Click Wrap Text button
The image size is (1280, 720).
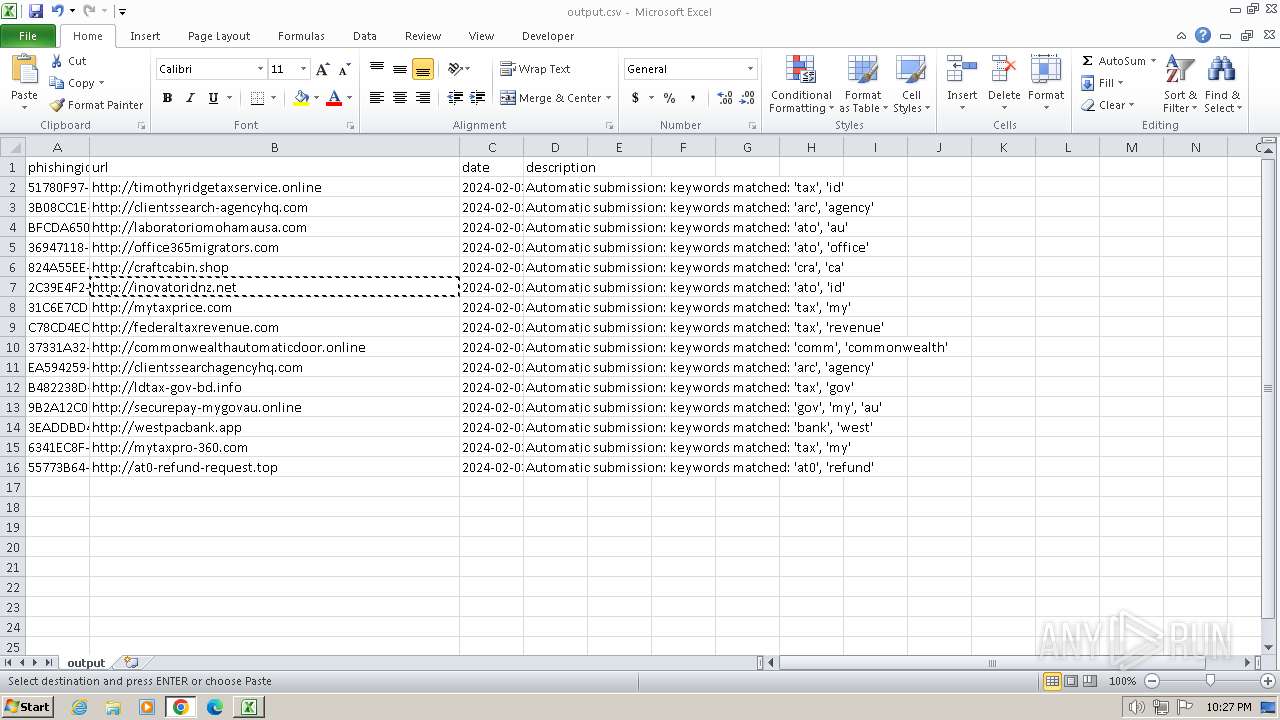click(536, 69)
